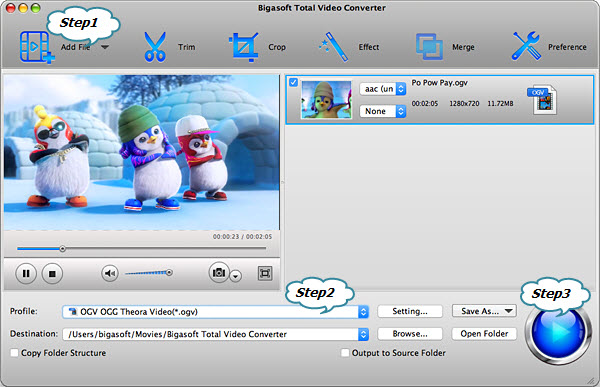Viewport: 600px width, 387px height.
Task: Click the video preview area
Action: pos(142,152)
